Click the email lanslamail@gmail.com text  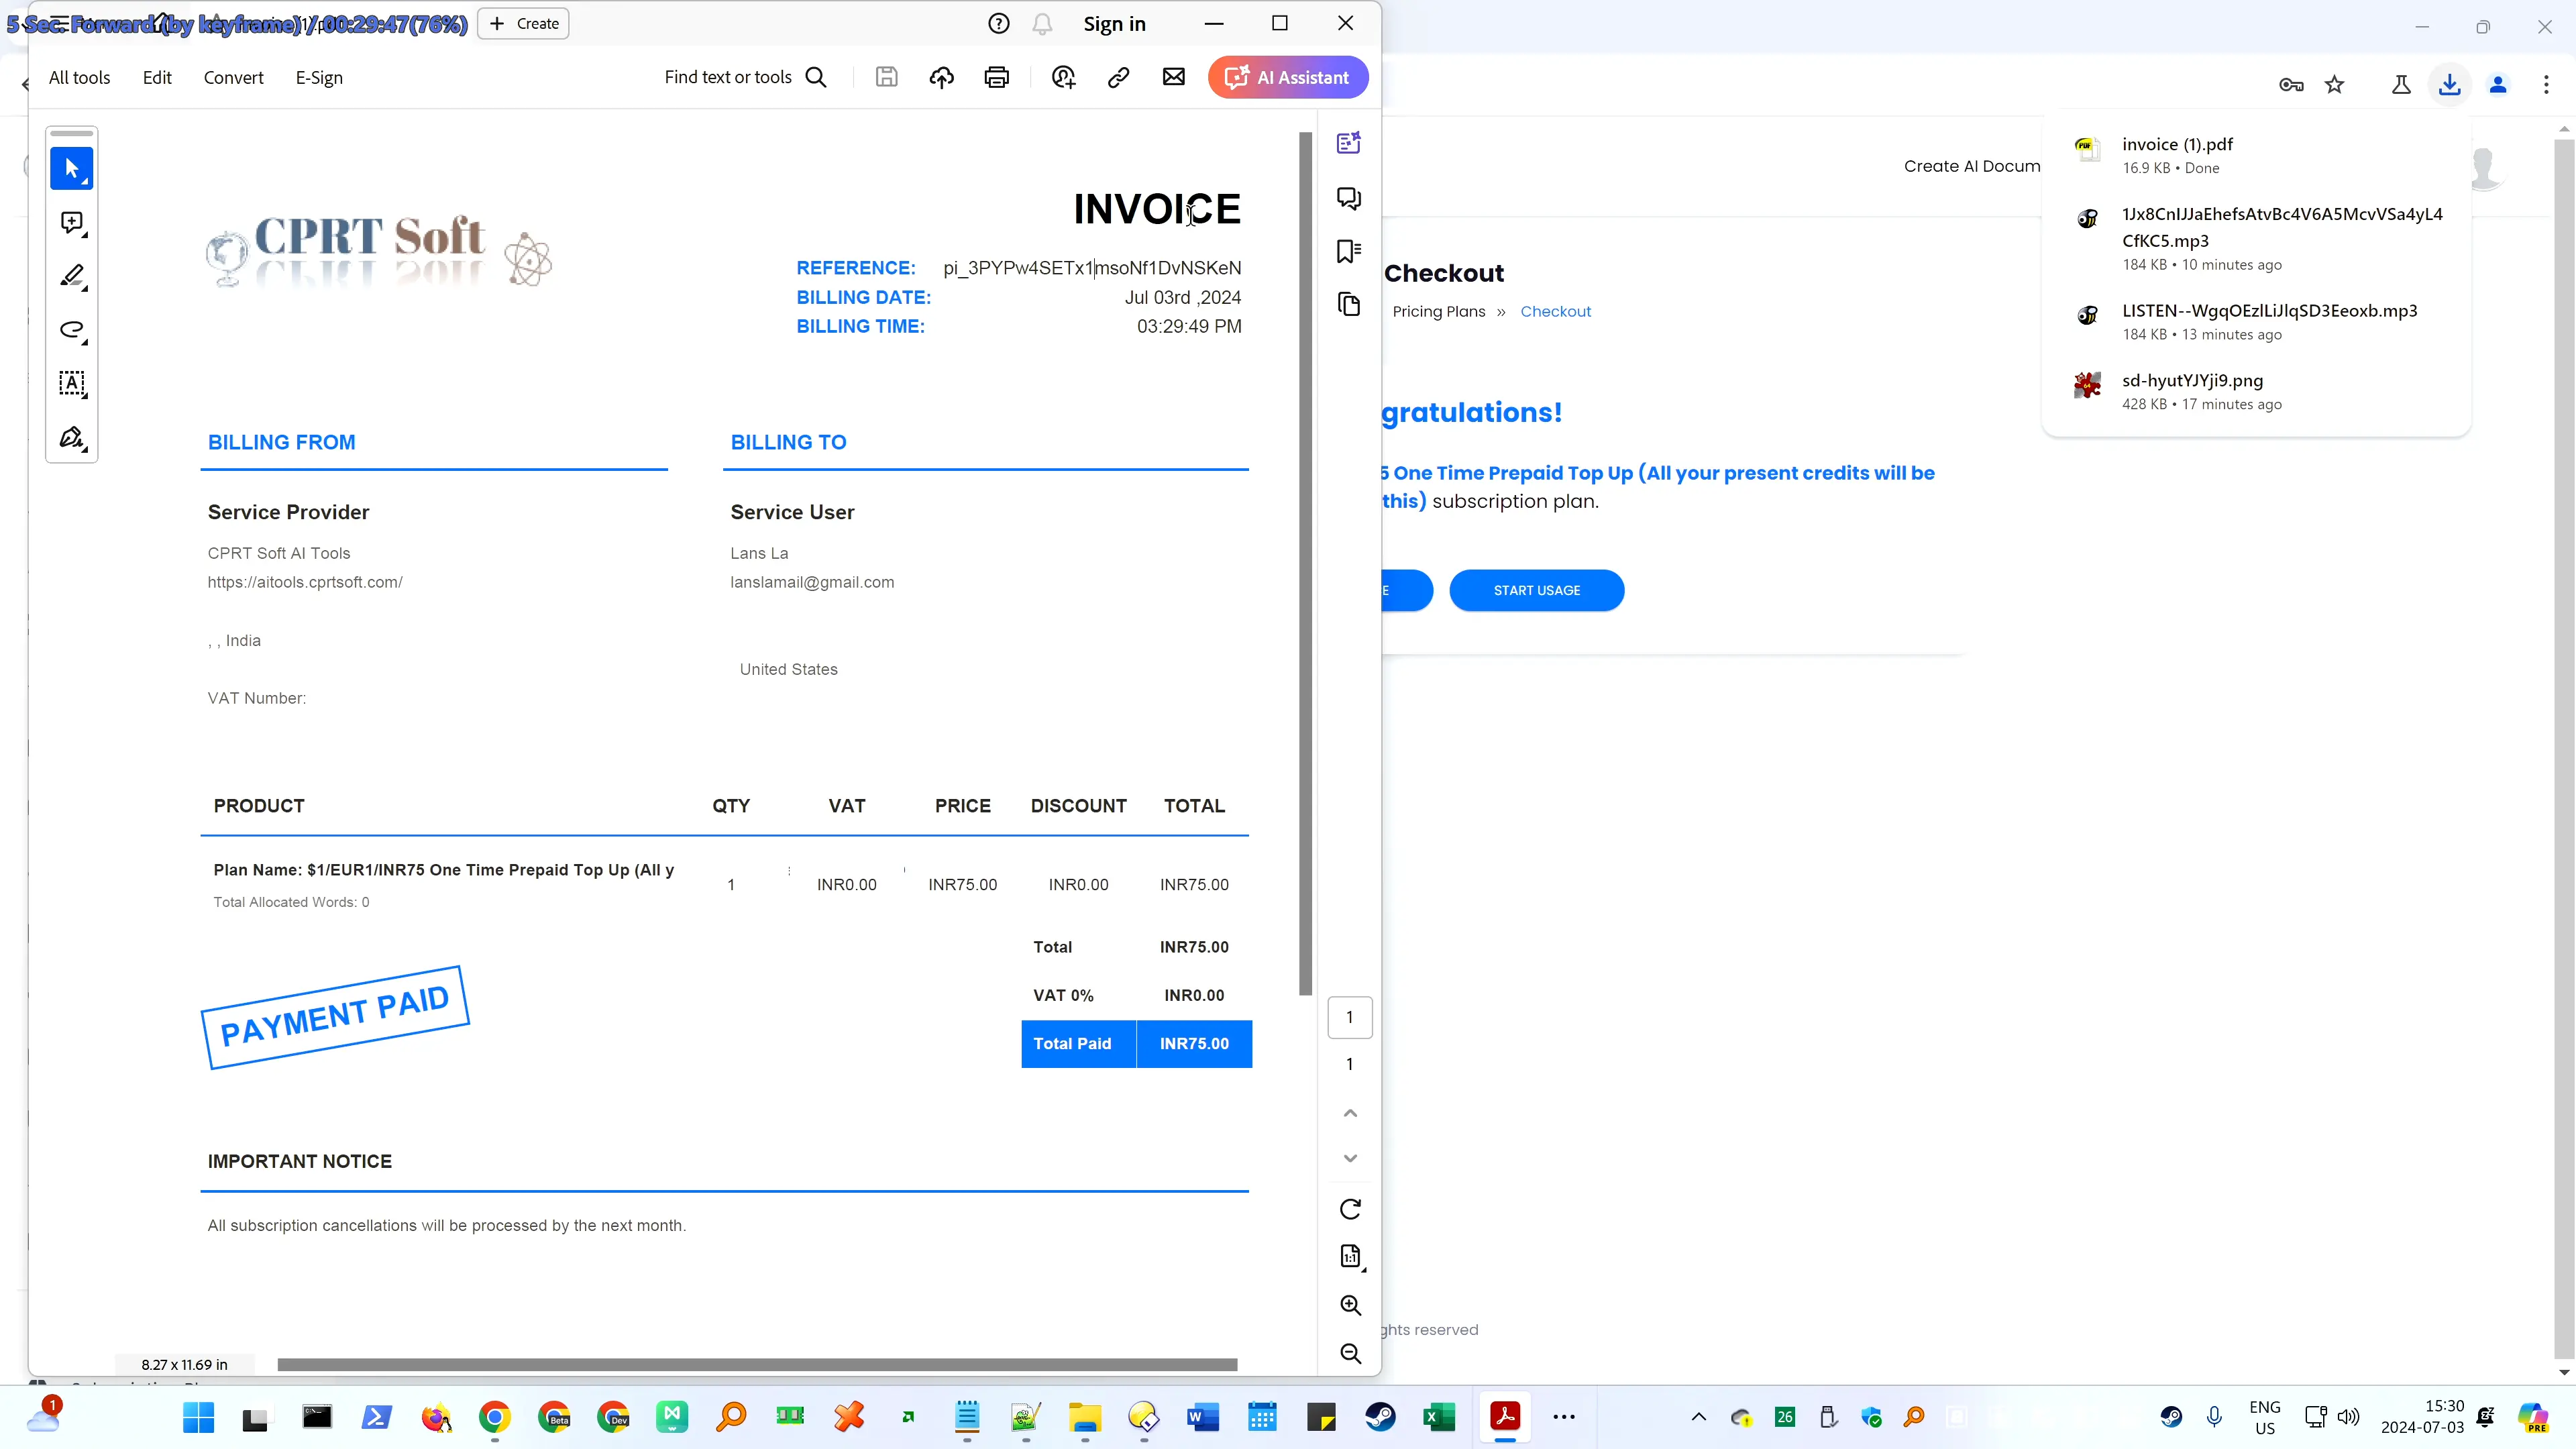812,582
